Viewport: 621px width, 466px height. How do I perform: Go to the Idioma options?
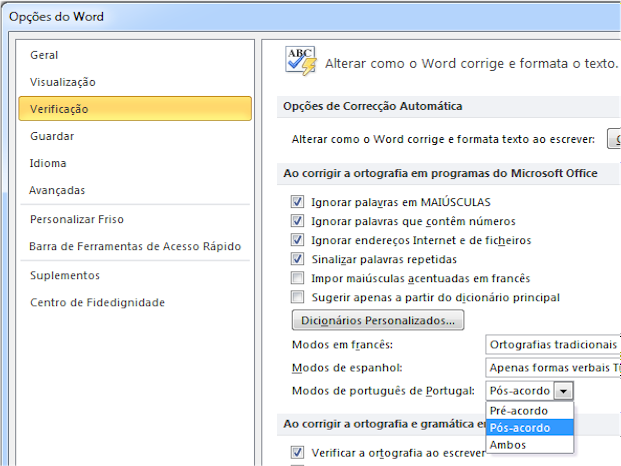(x=48, y=163)
